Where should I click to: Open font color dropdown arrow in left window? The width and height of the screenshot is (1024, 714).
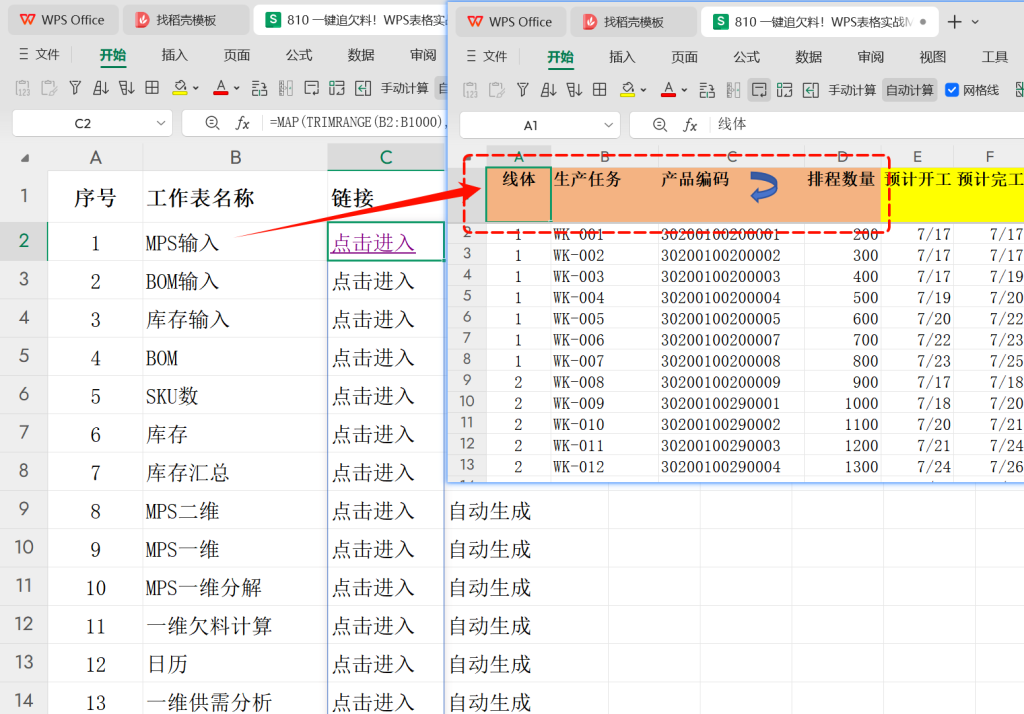(x=236, y=88)
